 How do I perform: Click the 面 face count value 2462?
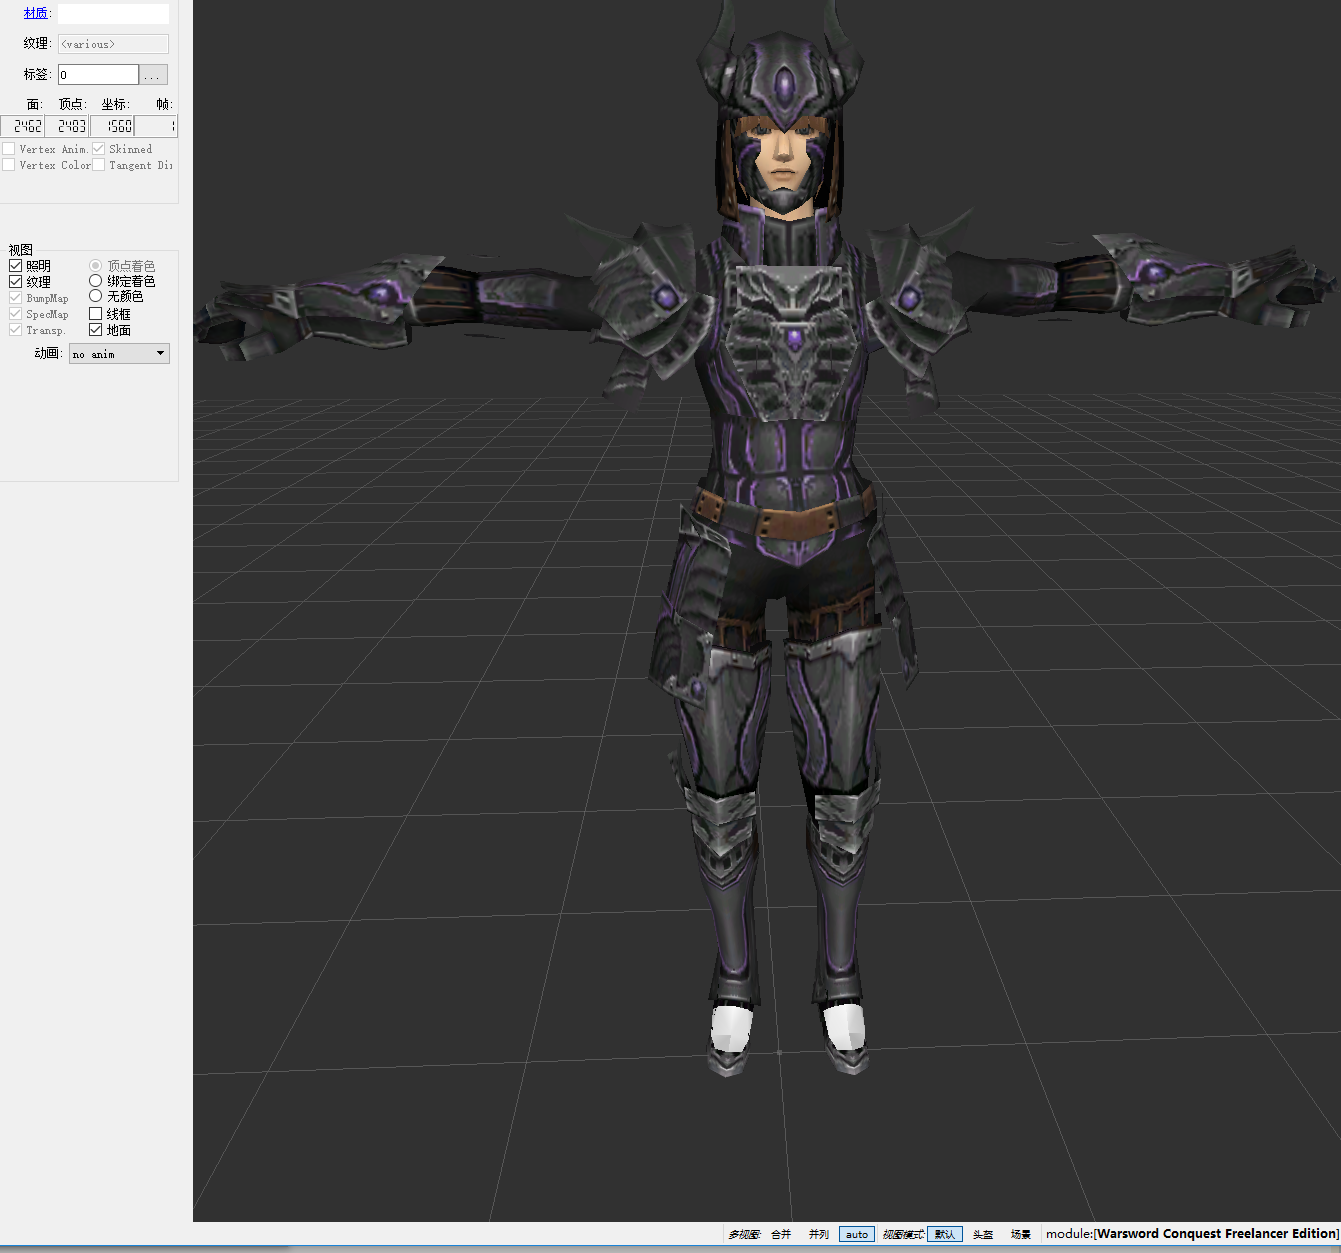coord(23,126)
